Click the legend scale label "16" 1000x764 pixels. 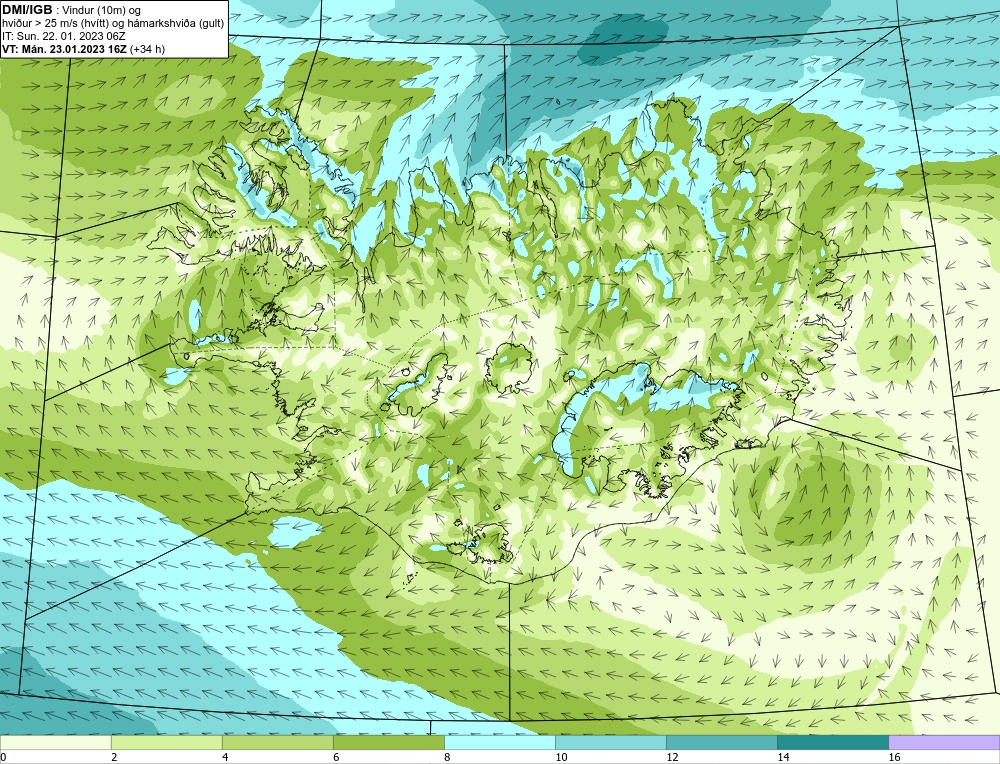pos(893,757)
